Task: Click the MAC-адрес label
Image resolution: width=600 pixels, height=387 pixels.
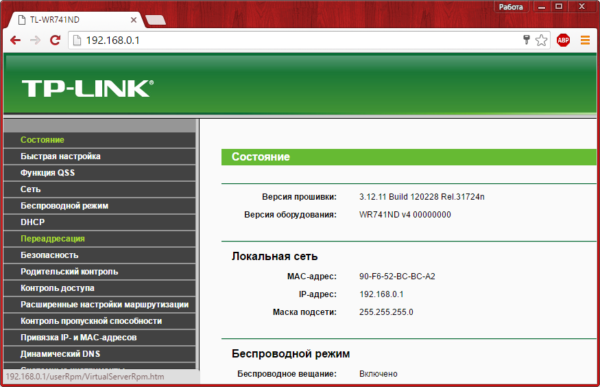Action: (x=312, y=276)
